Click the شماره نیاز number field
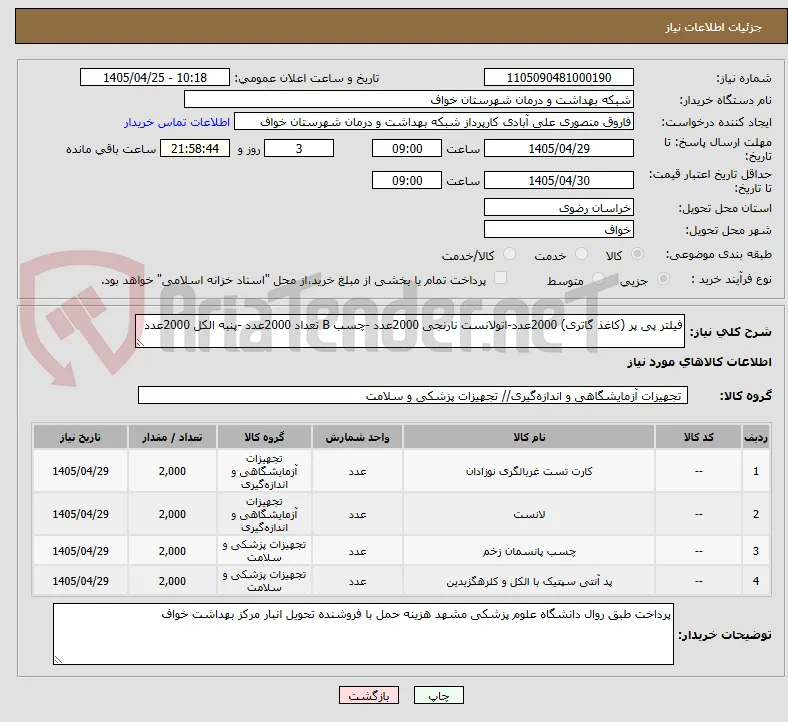The height and width of the screenshot is (722, 788). point(559,77)
